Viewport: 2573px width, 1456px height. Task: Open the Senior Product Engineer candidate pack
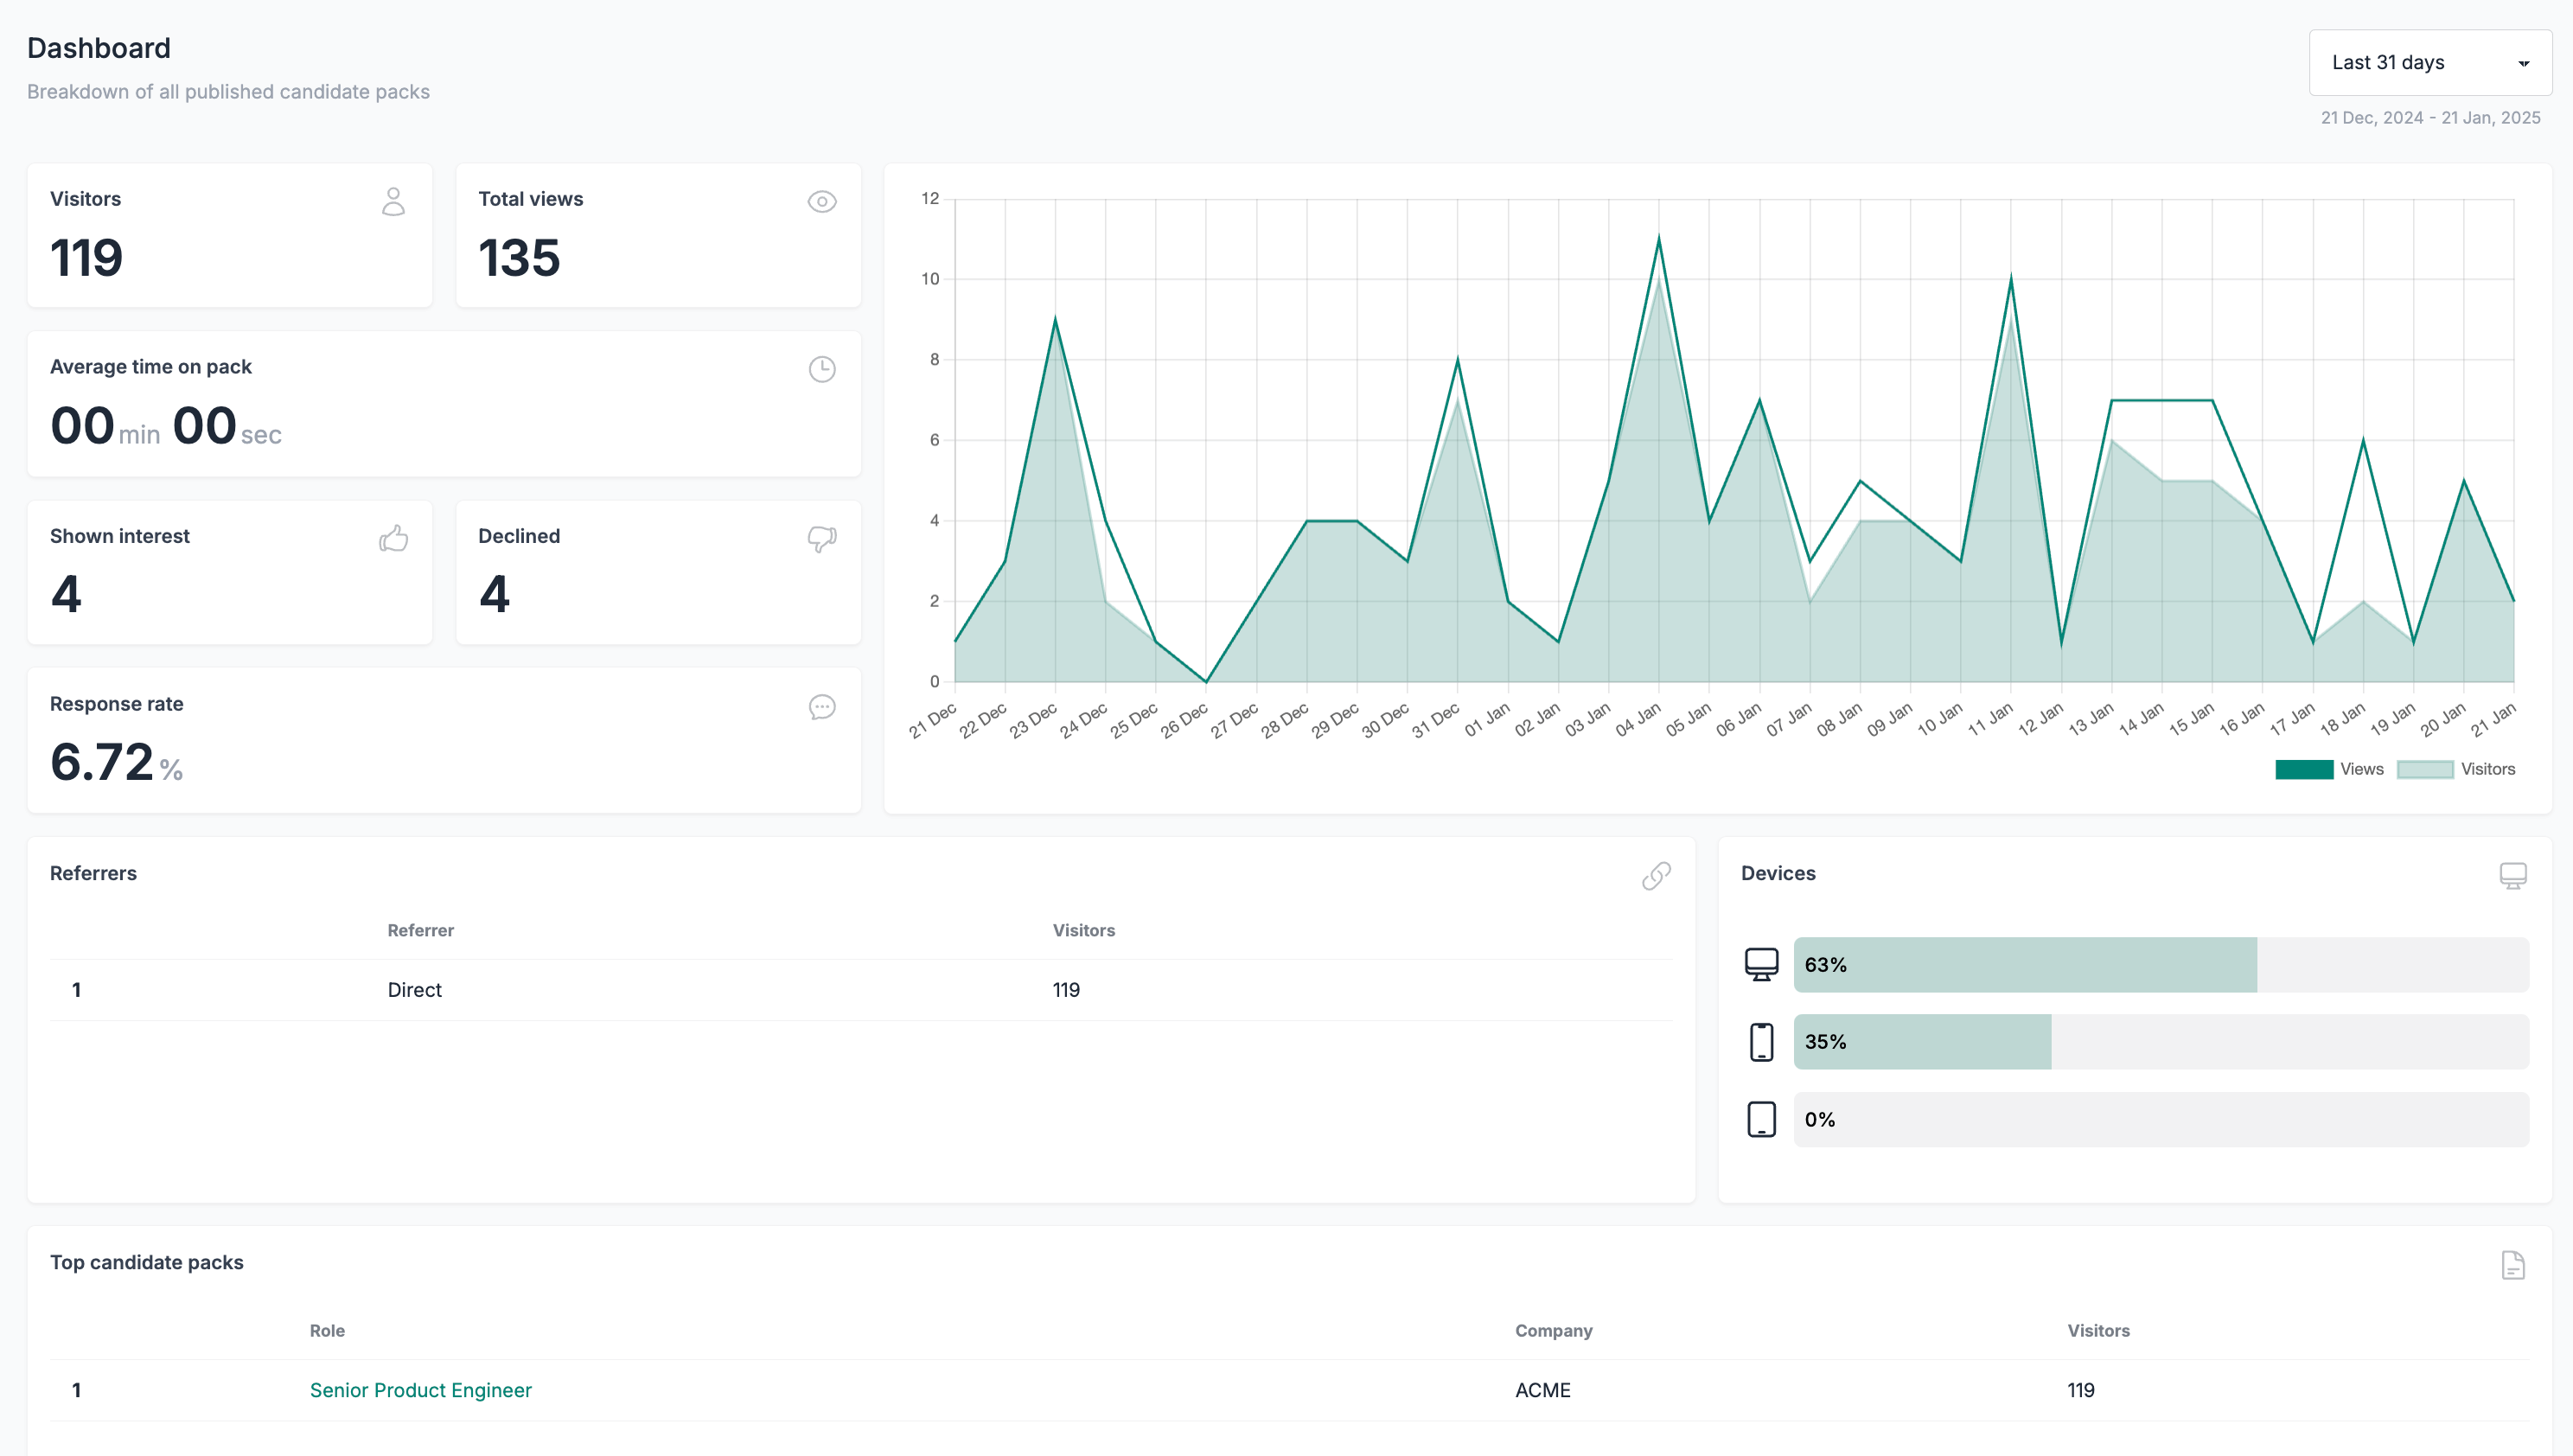point(420,1390)
